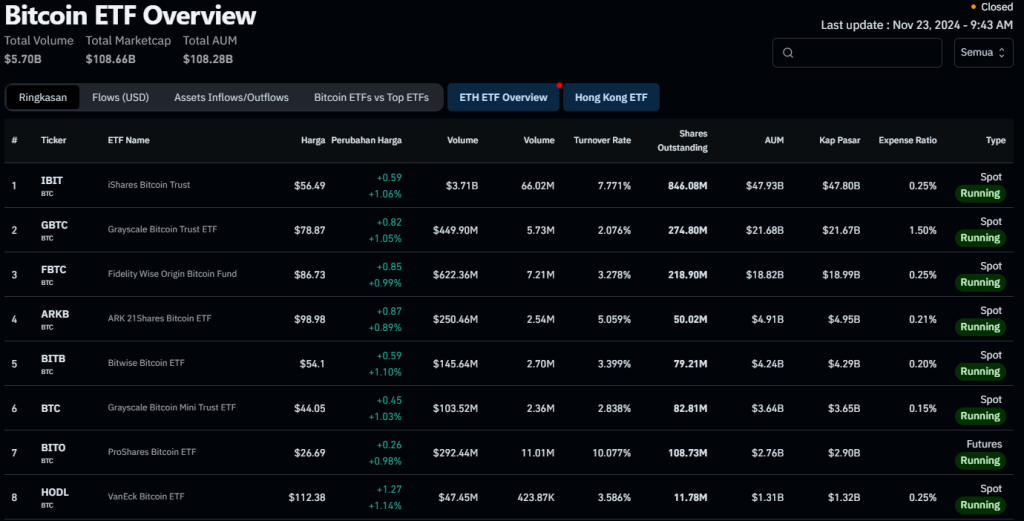This screenshot has width=1024, height=521.
Task: Click Fidelity Wise Origin Bitcoin Fund name
Action: (x=172, y=274)
